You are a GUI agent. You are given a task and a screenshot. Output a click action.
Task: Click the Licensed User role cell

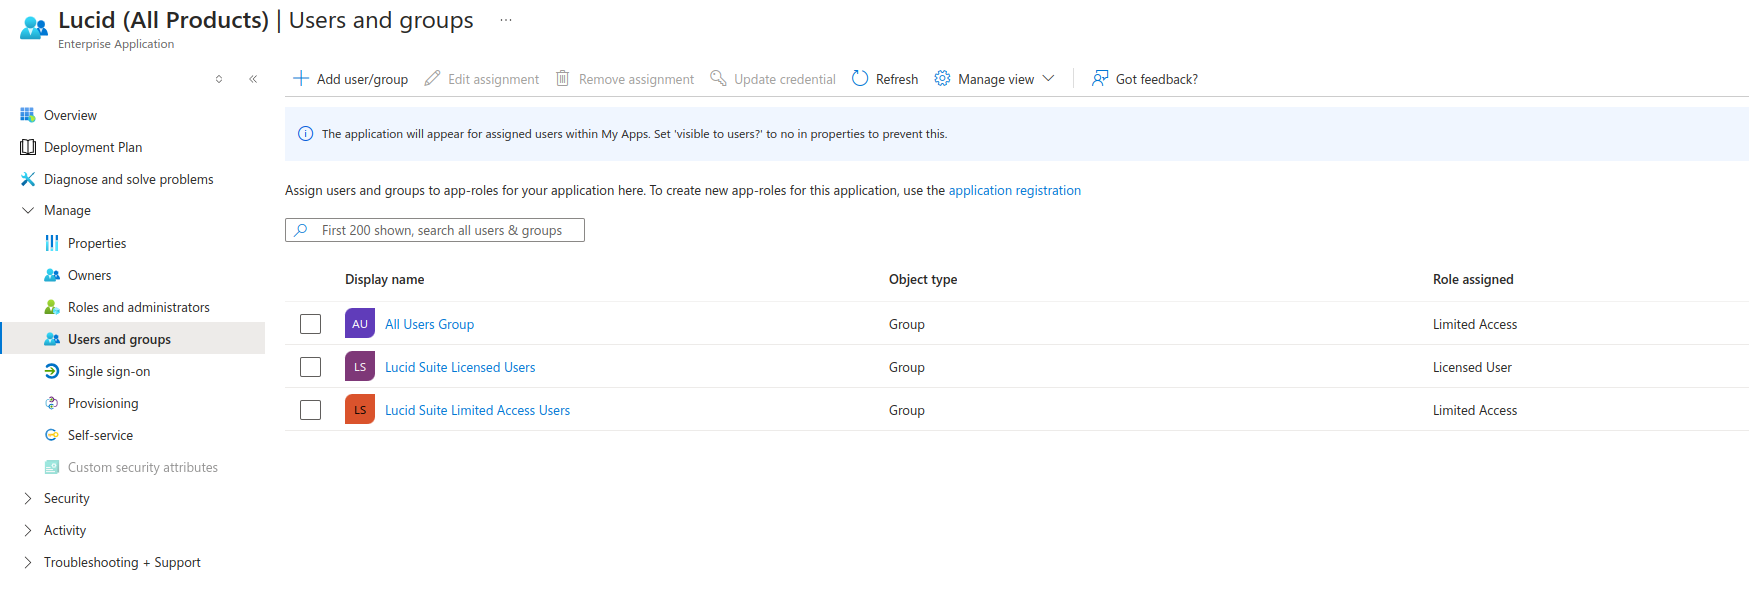1472,367
